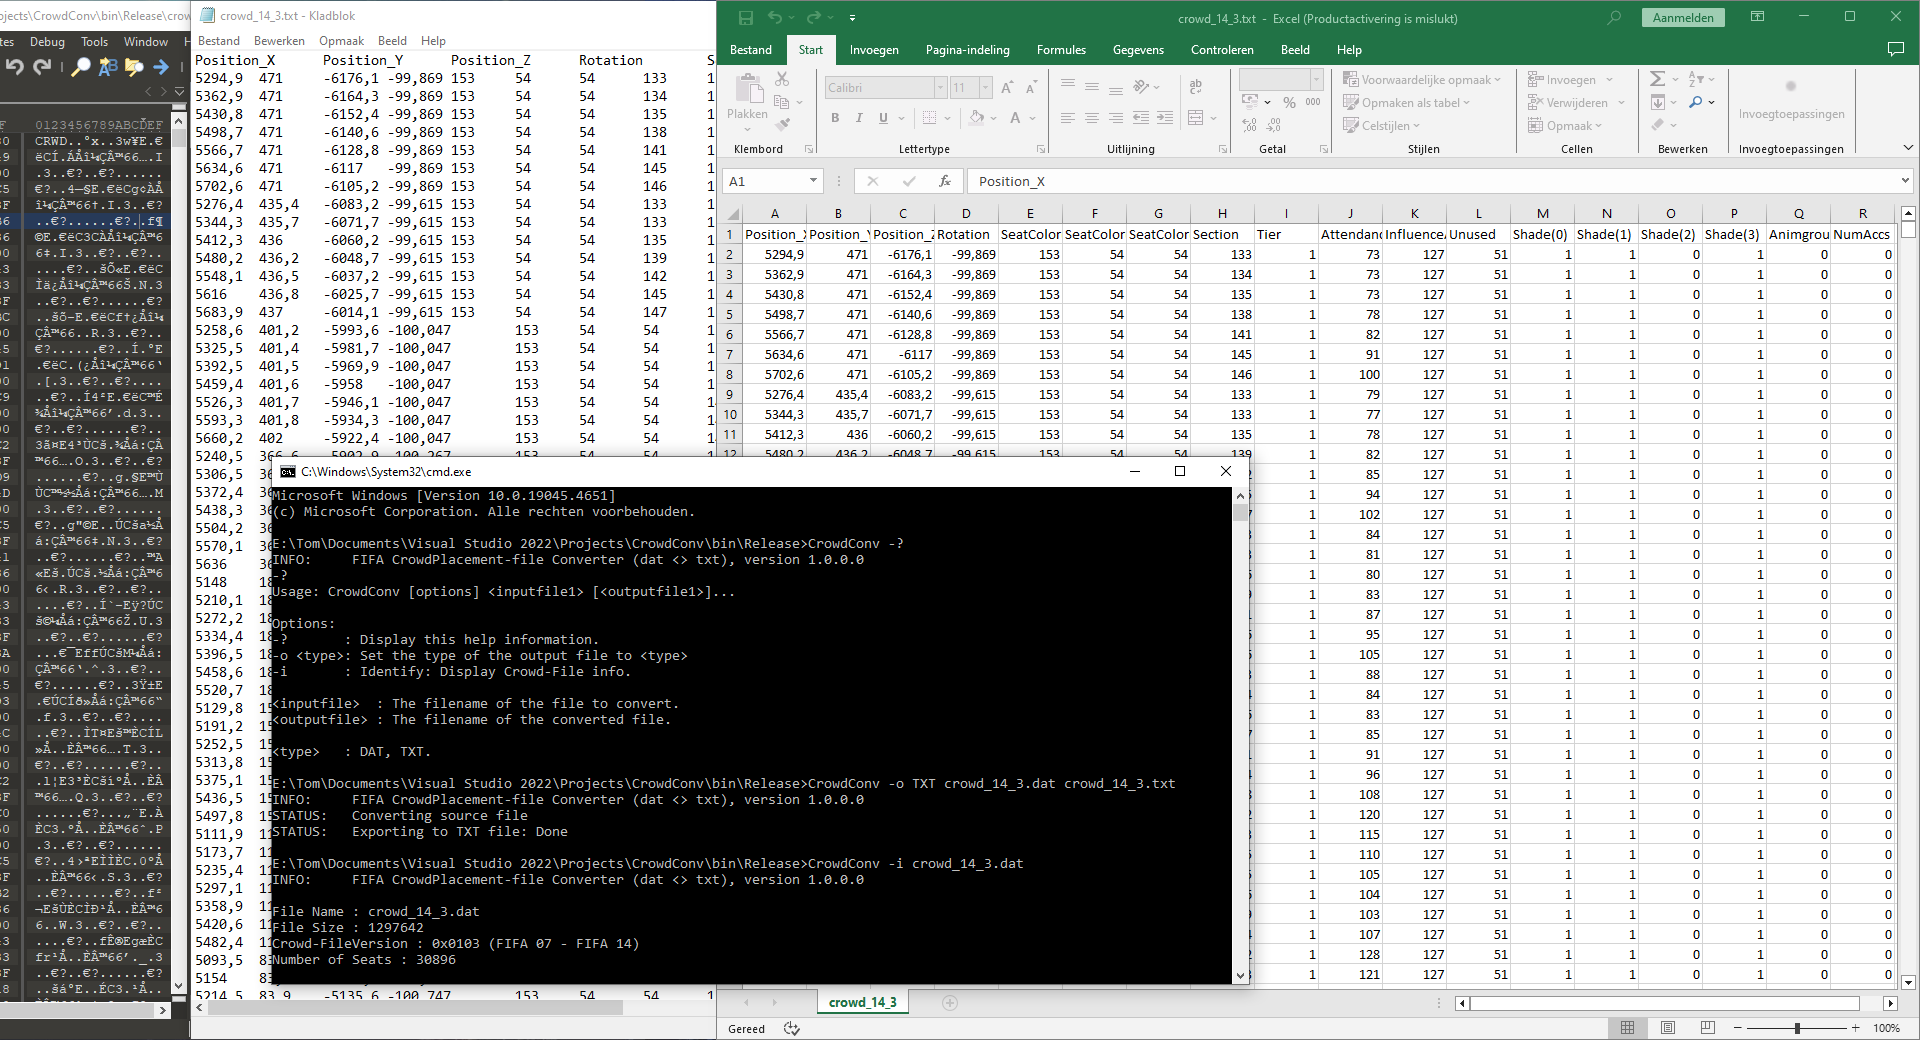1920x1040 pixels.
Task: Click the Fill down arrow icon
Action: click(x=1658, y=102)
